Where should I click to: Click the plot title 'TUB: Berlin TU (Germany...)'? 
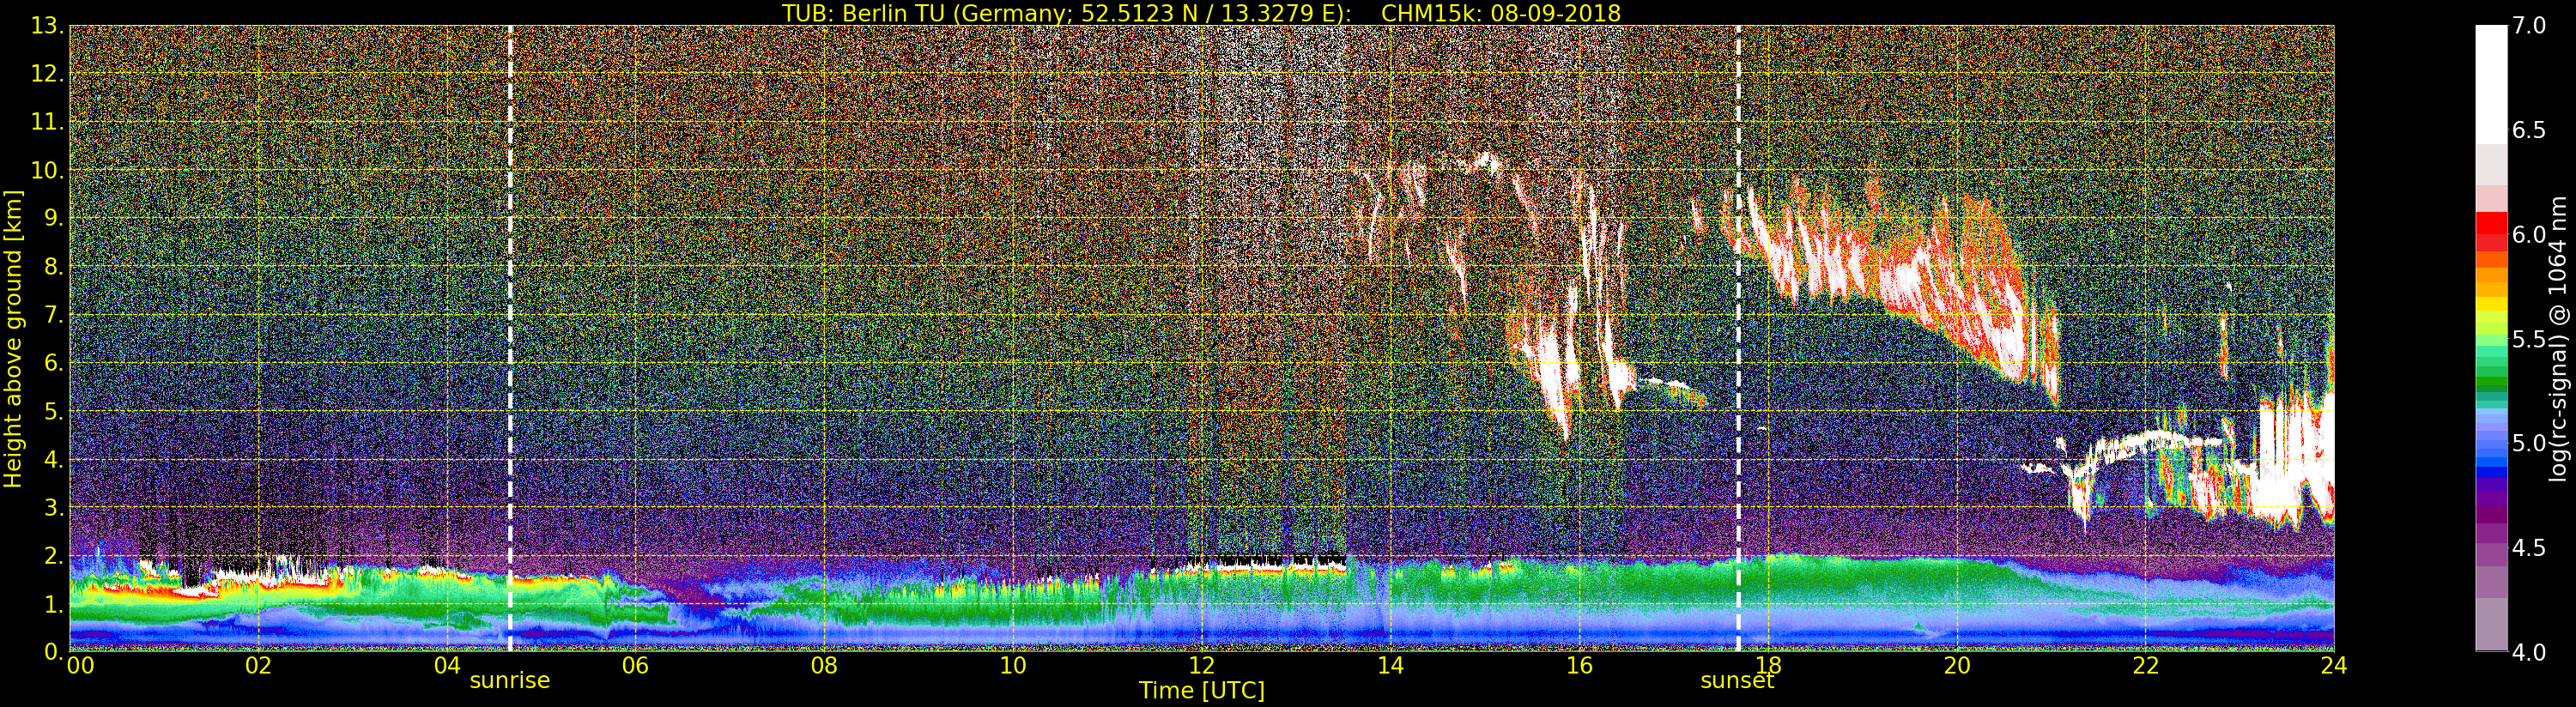(x=1201, y=12)
